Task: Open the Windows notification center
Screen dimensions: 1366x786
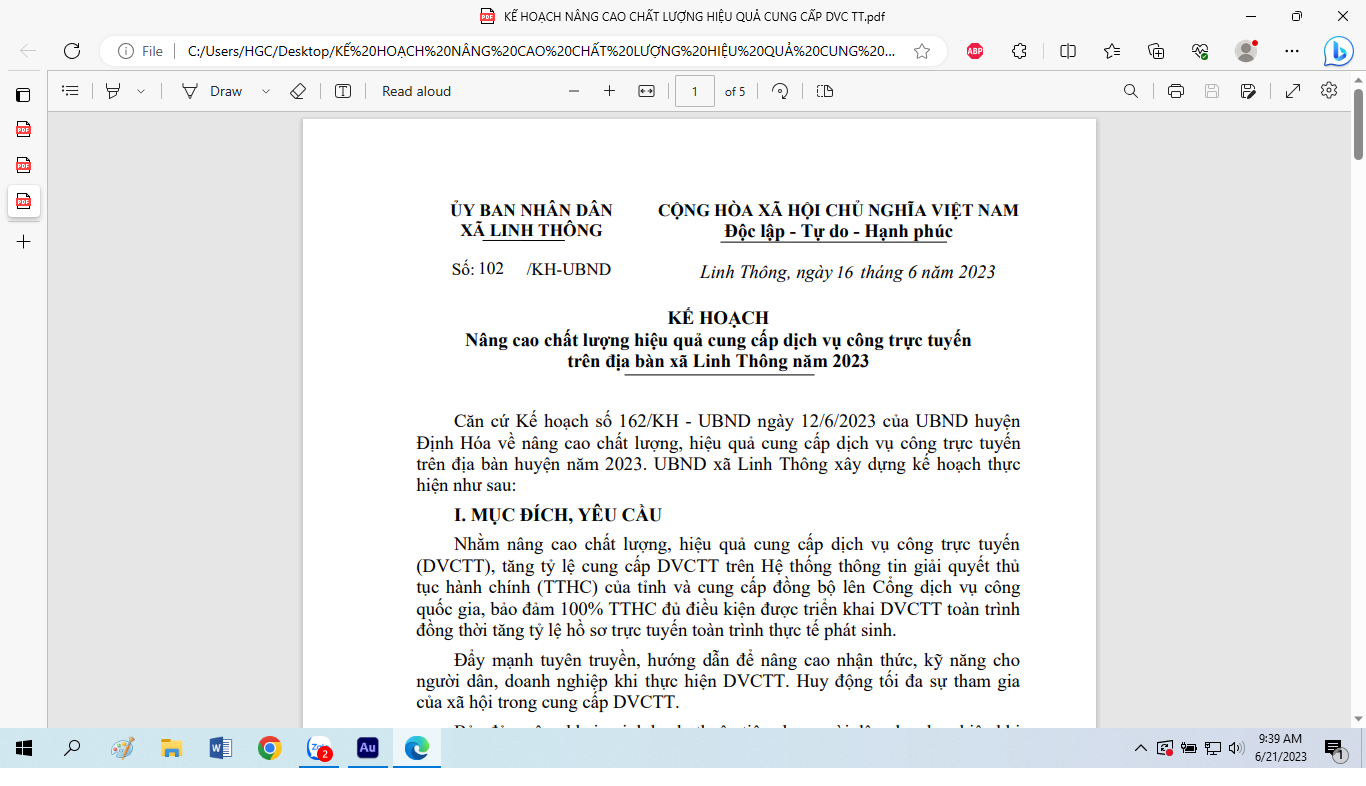Action: (x=1334, y=748)
